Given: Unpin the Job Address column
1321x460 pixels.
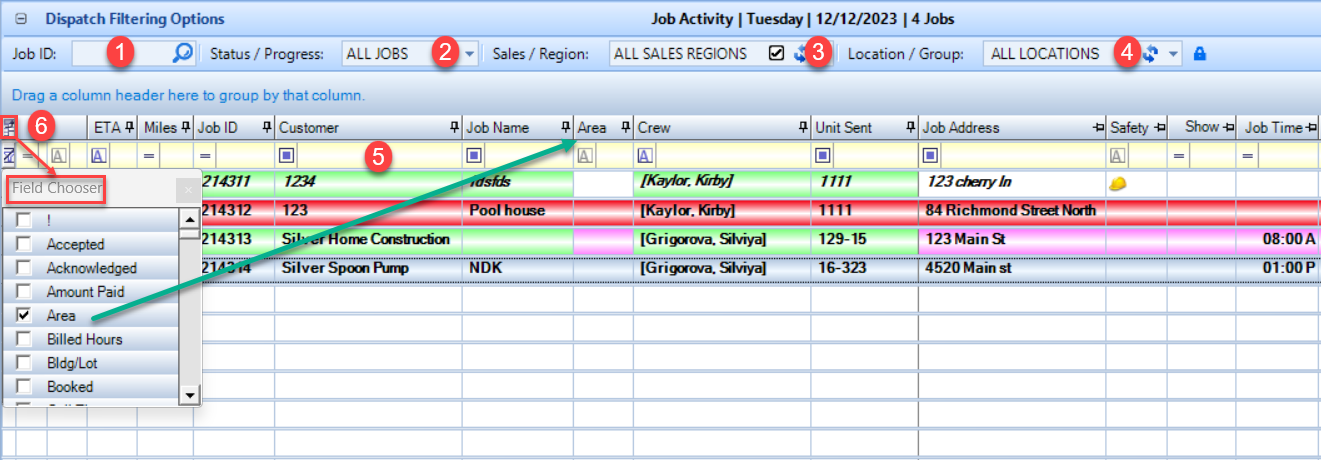Looking at the screenshot, I should tap(1098, 128).
